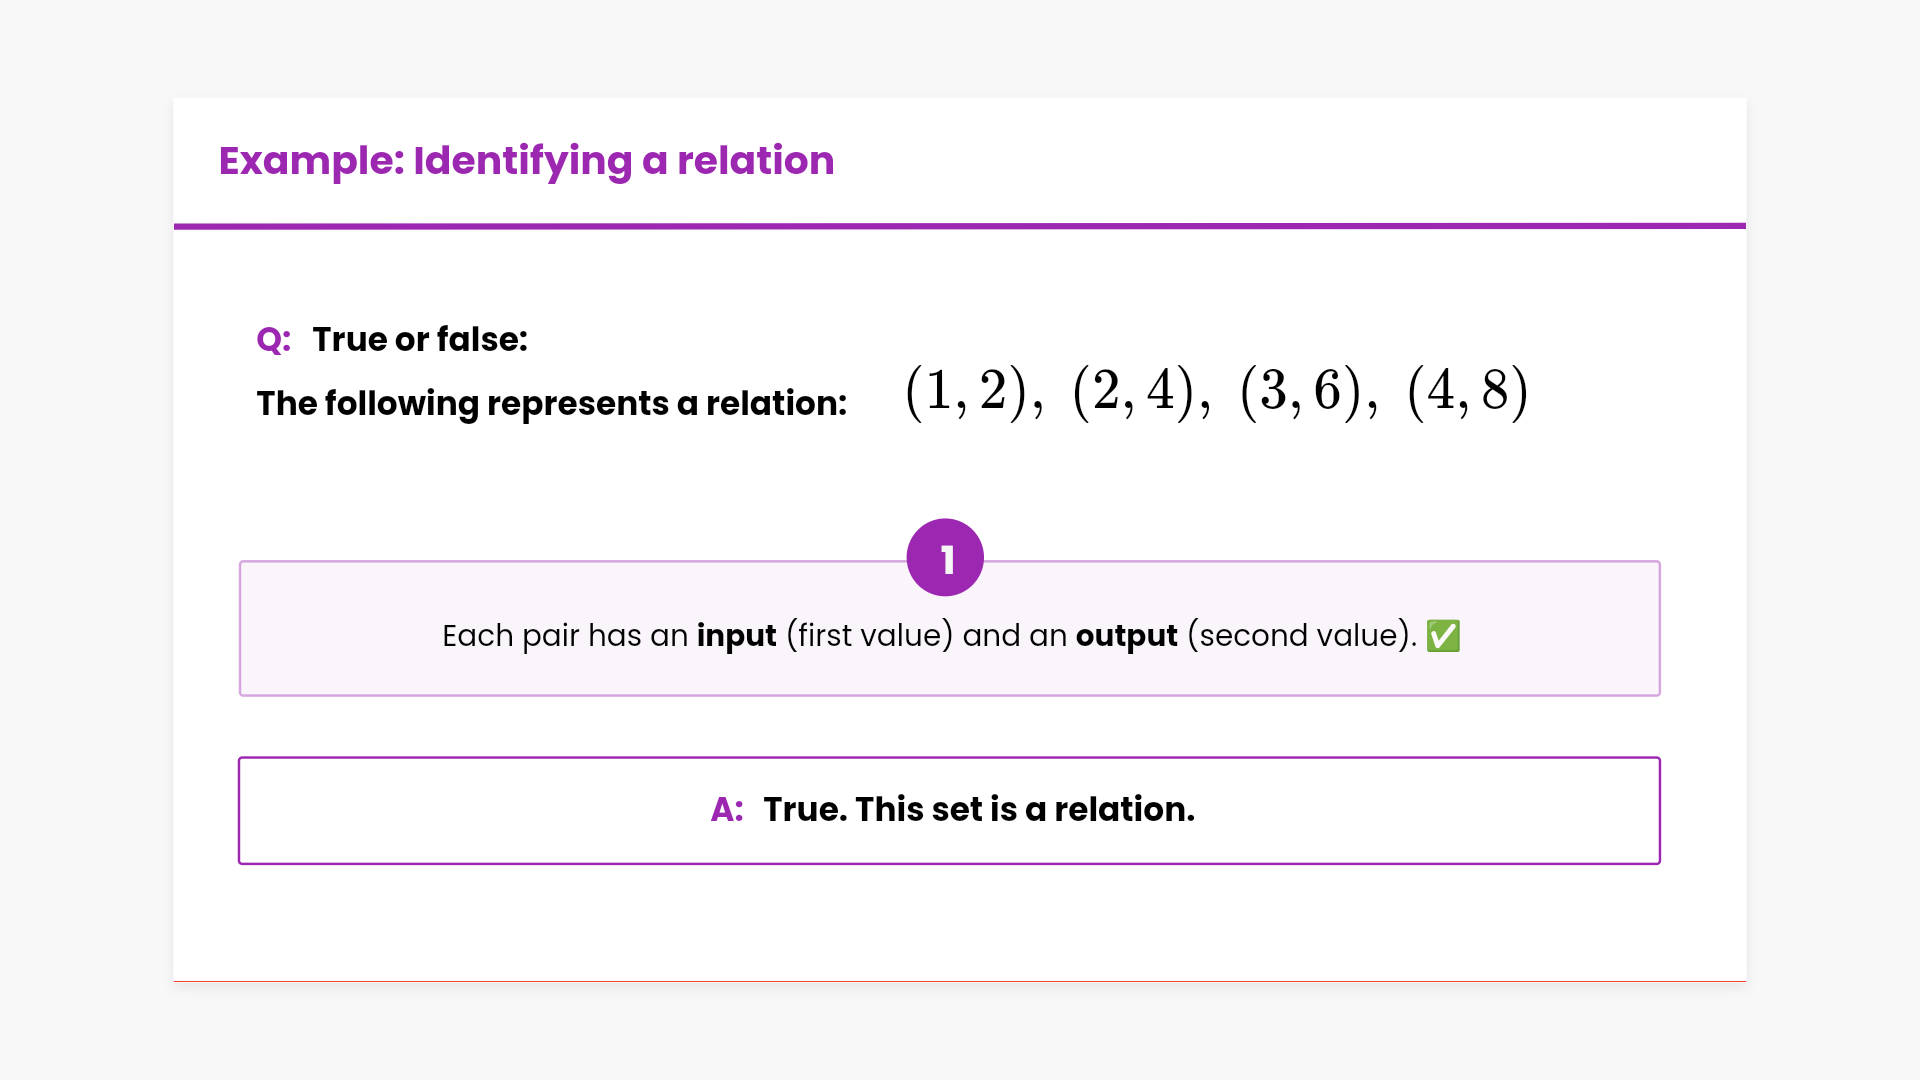Click the word "Example:" in the title

311,160
